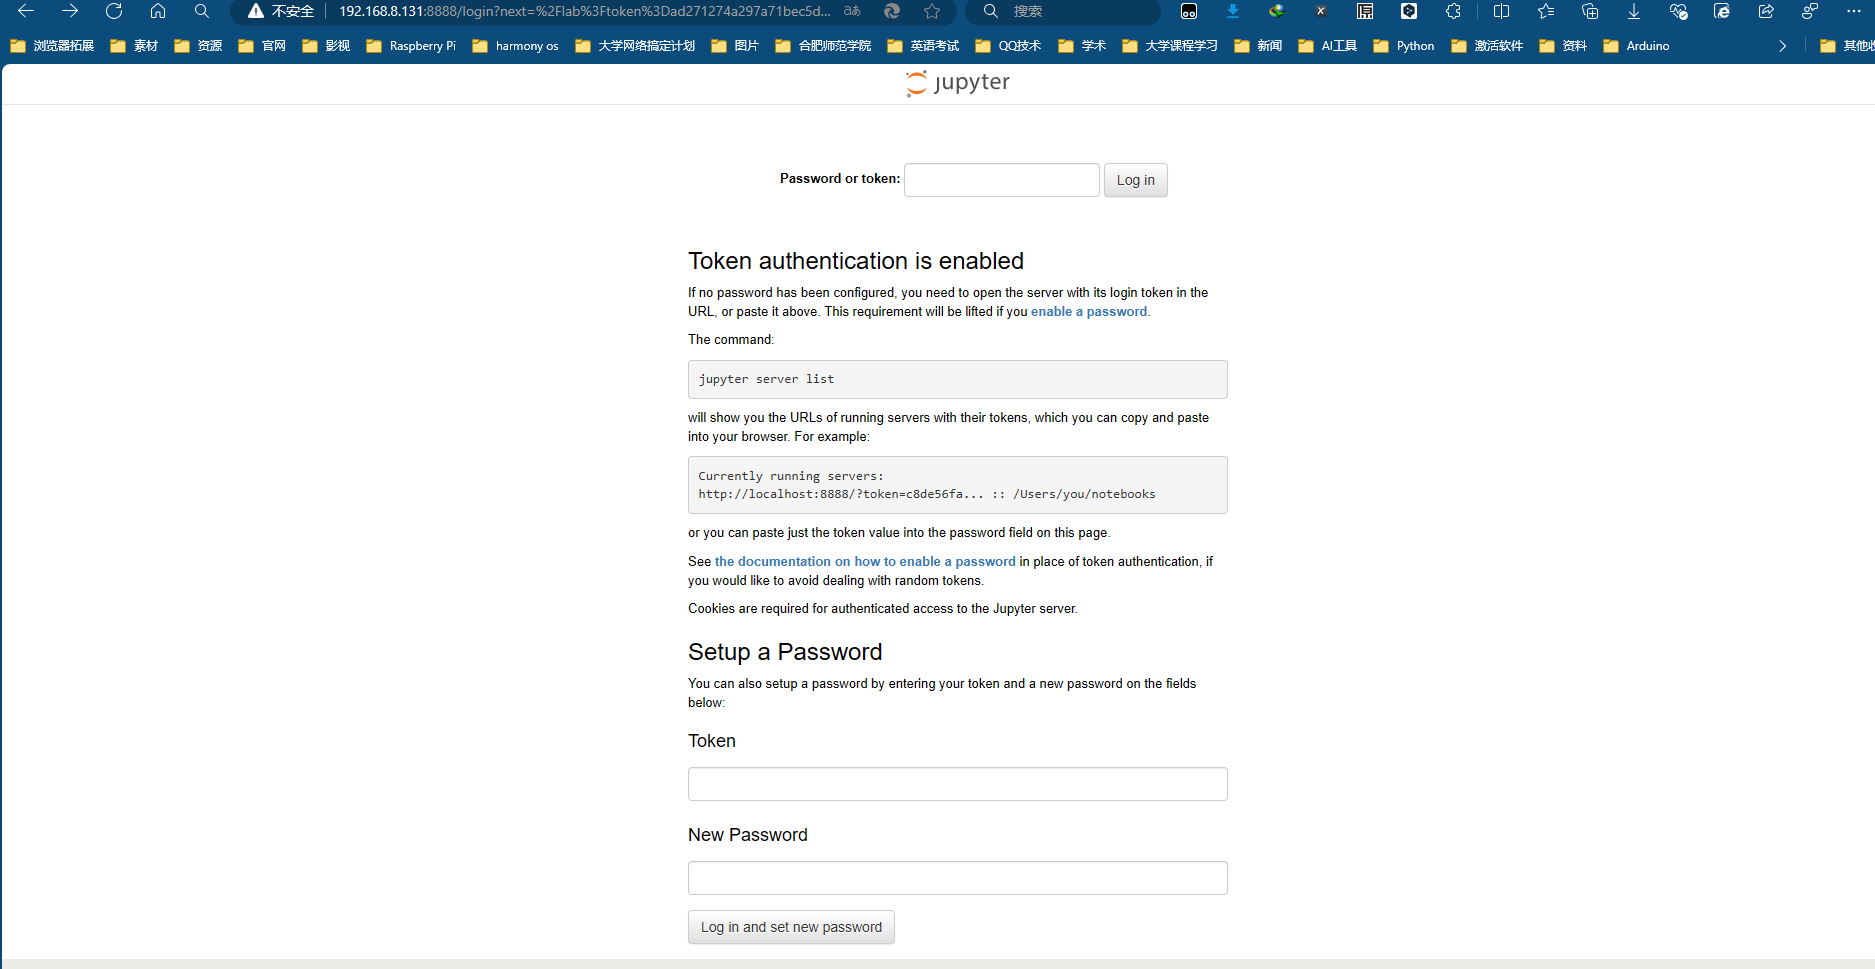The height and width of the screenshot is (969, 1875).
Task: Reload the Jupyter login page
Action: (113, 11)
